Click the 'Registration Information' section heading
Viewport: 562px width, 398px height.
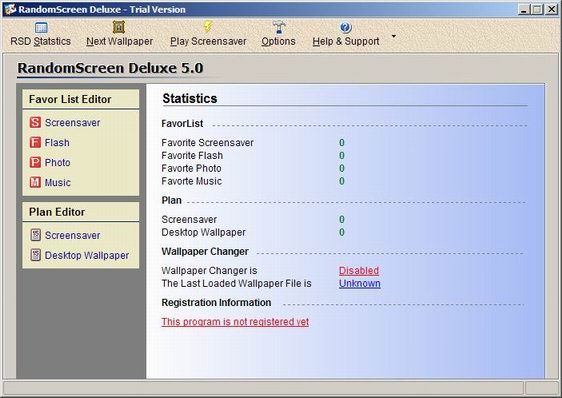[216, 303]
